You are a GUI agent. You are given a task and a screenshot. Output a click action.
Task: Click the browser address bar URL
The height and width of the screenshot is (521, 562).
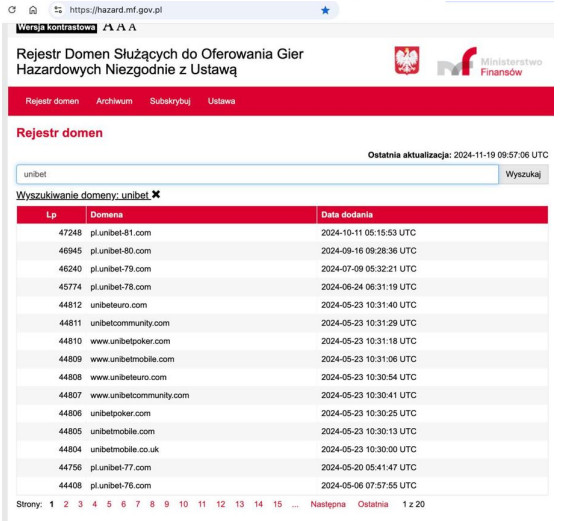tap(116, 10)
